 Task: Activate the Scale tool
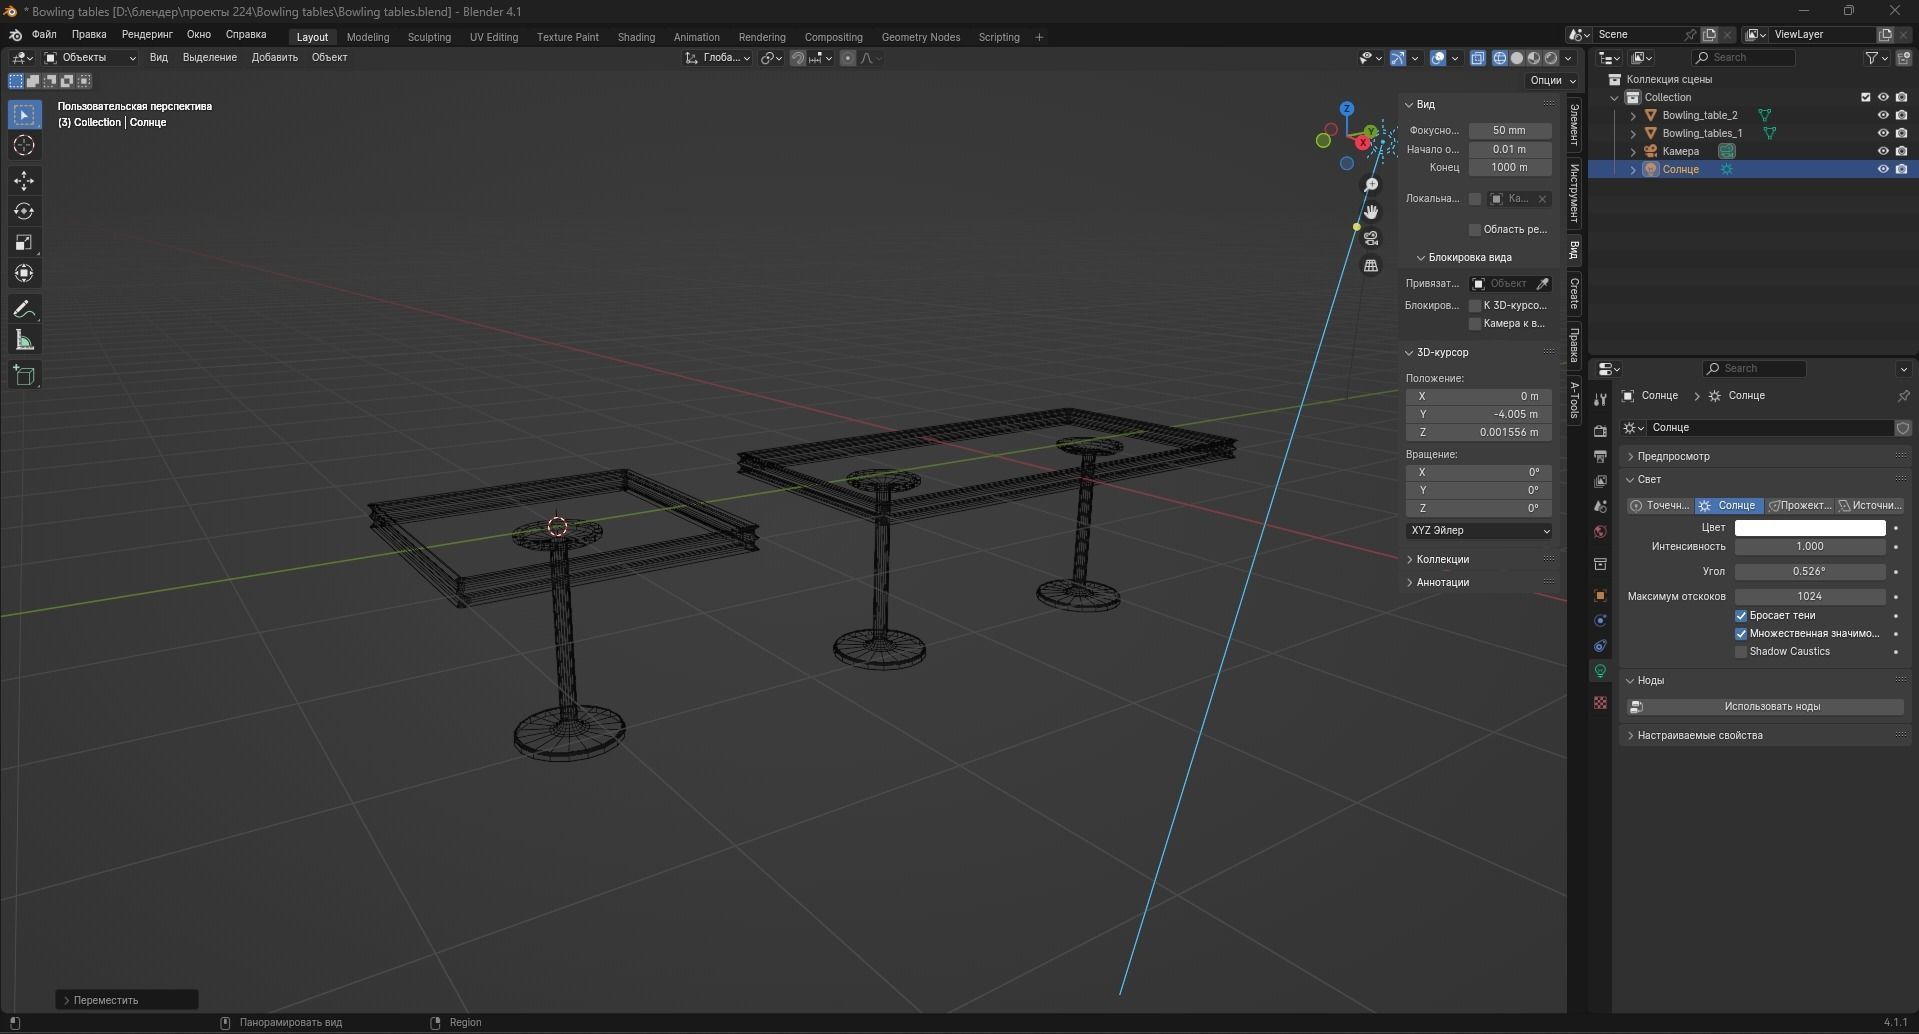click(x=24, y=242)
